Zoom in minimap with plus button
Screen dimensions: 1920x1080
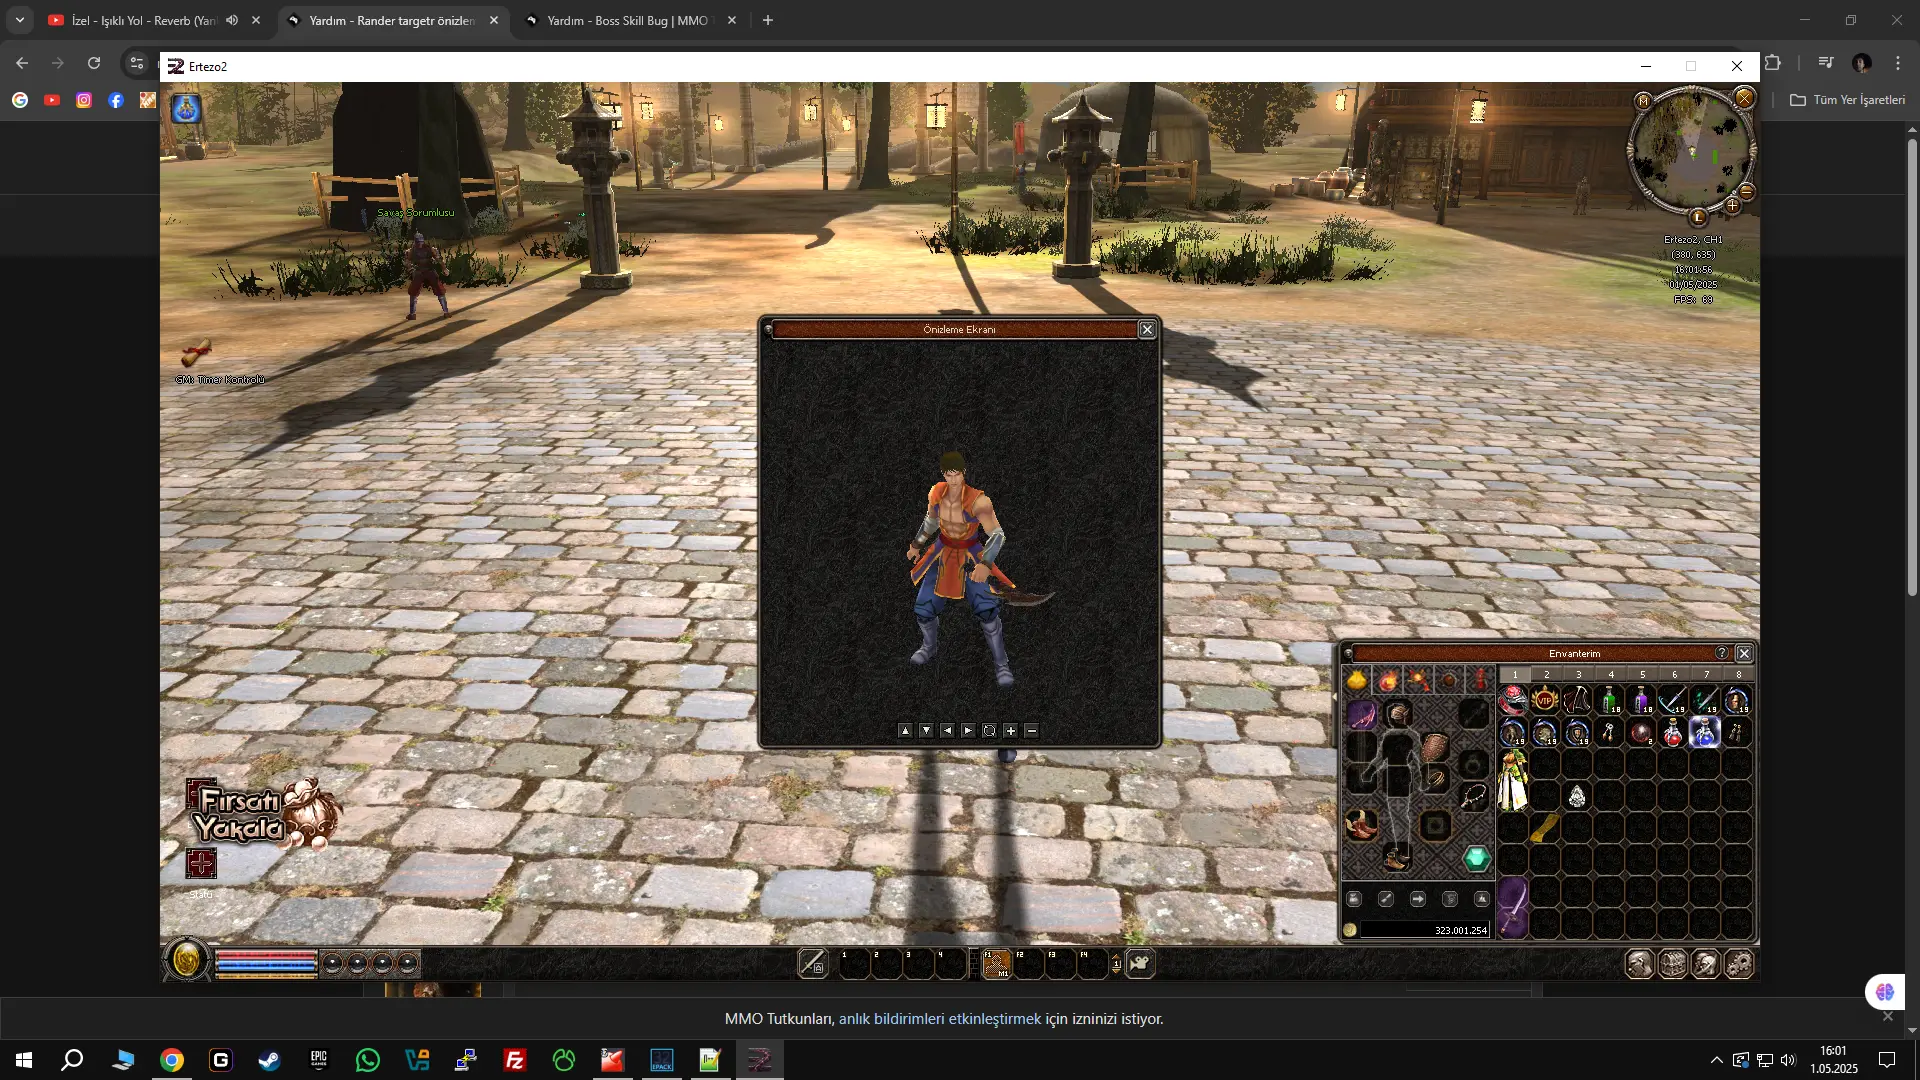(1732, 206)
